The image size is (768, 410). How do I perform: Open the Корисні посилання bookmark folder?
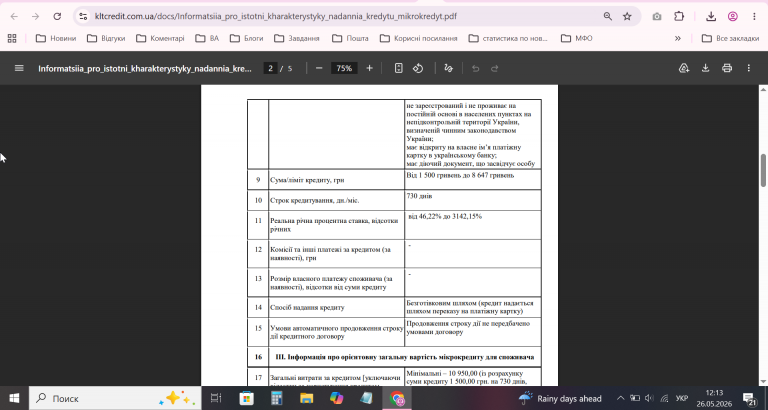click(x=418, y=38)
